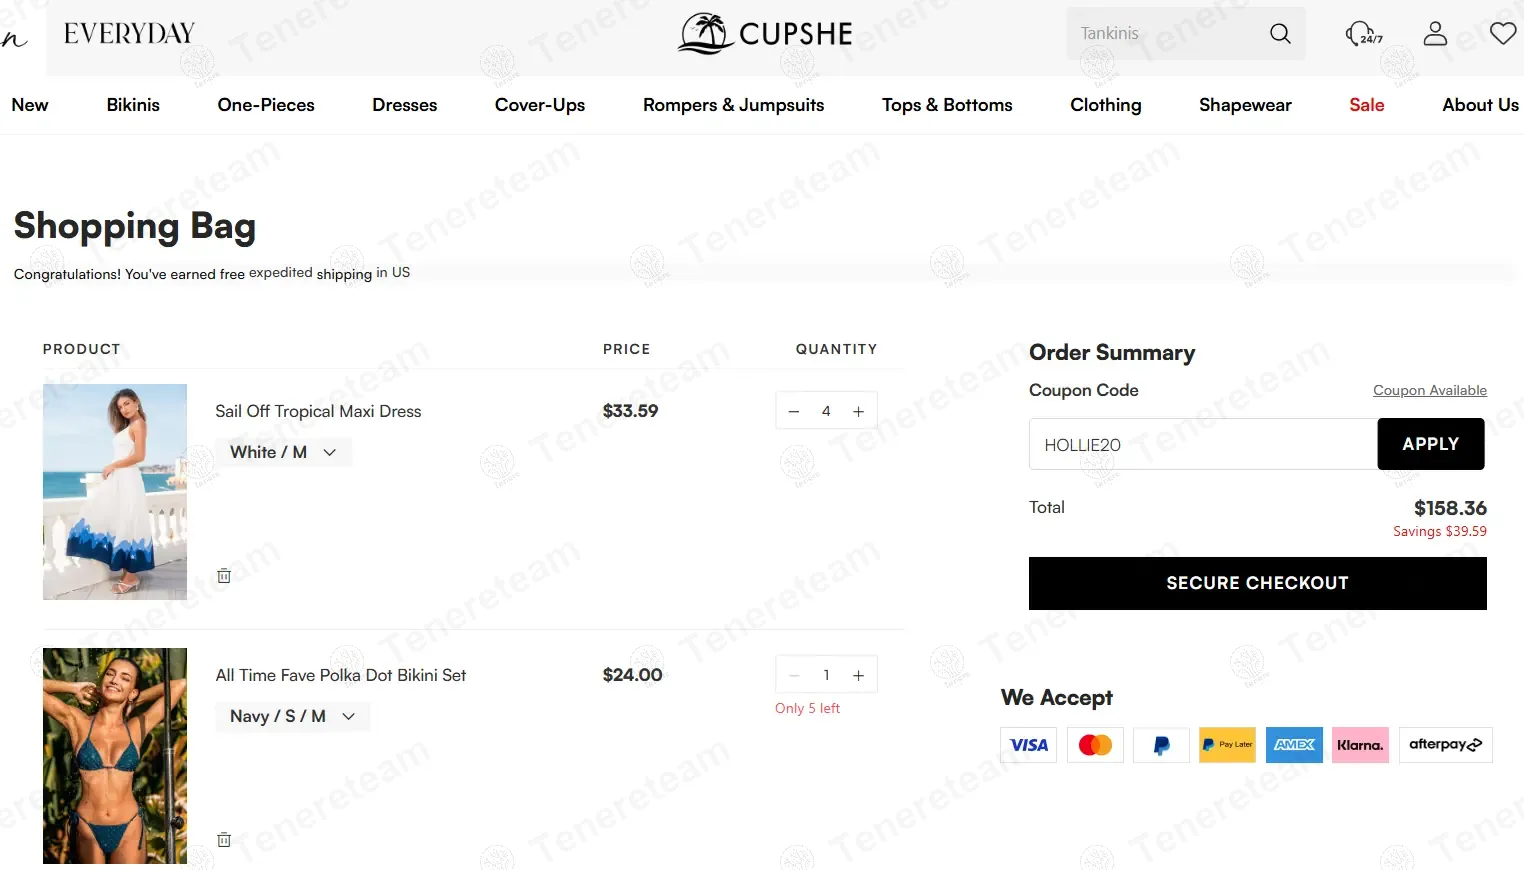Click the search magnifier icon
The image size is (1524, 870).
pyautogui.click(x=1280, y=34)
